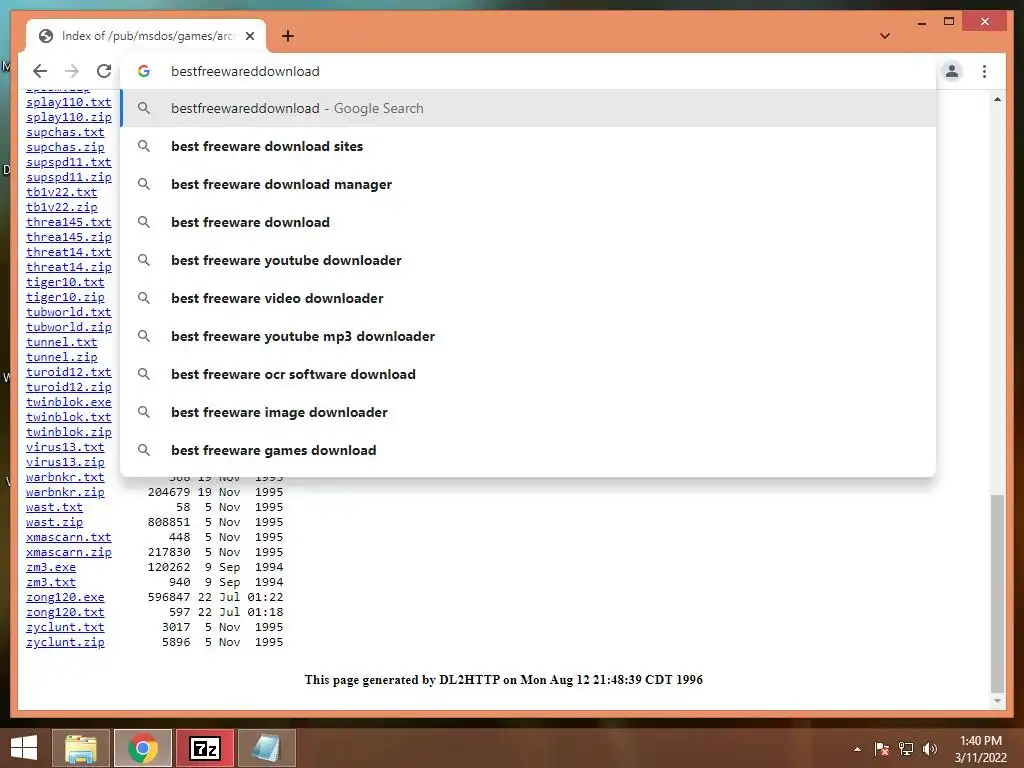Viewport: 1024px width, 768px height.
Task: Reload the page with the refresh icon
Action: [104, 71]
